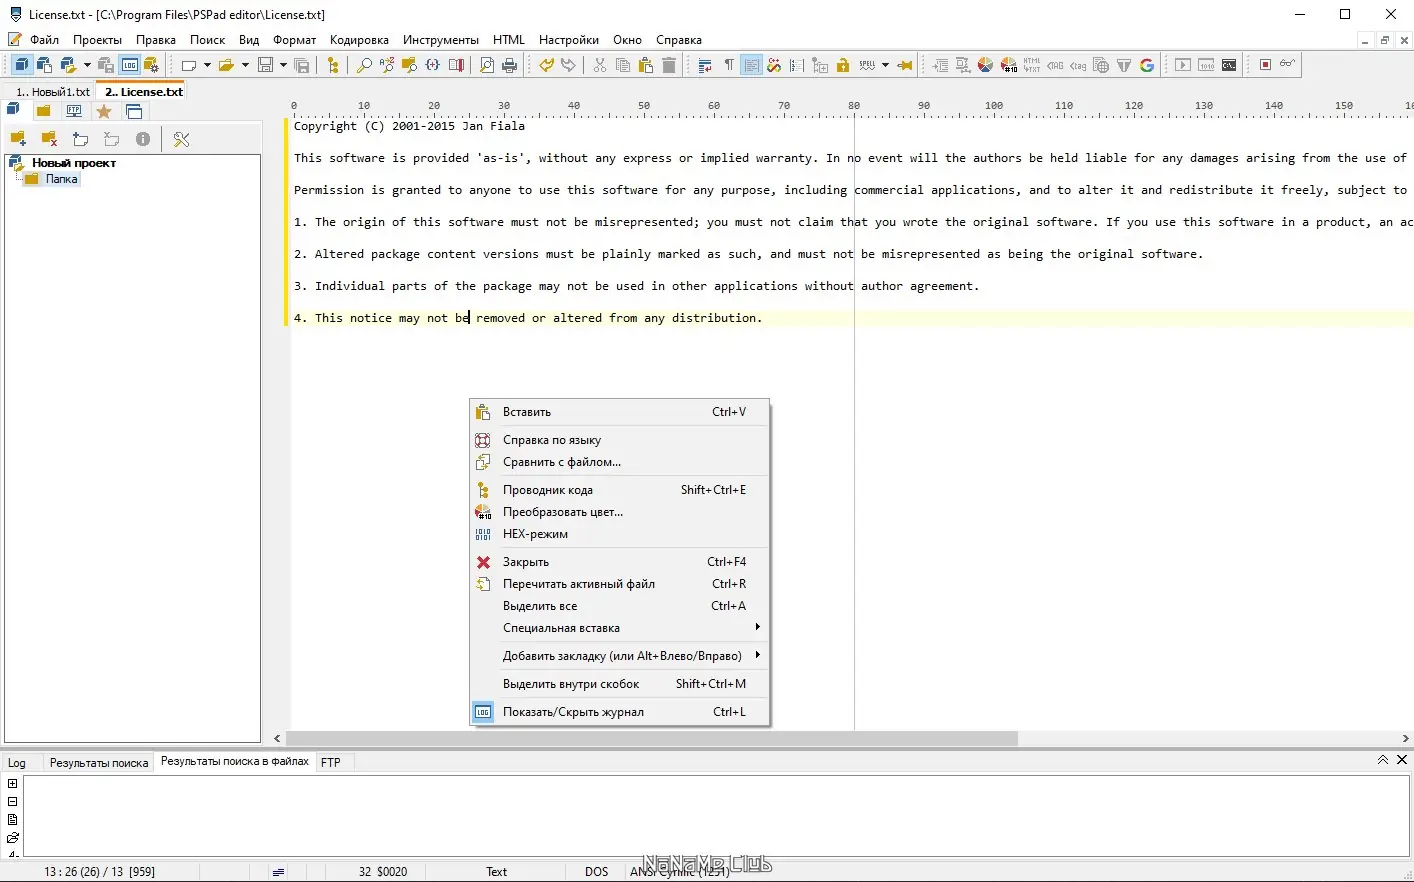Choose Выделить все from the context menu
Screen dimensions: 1414x882
point(620,606)
